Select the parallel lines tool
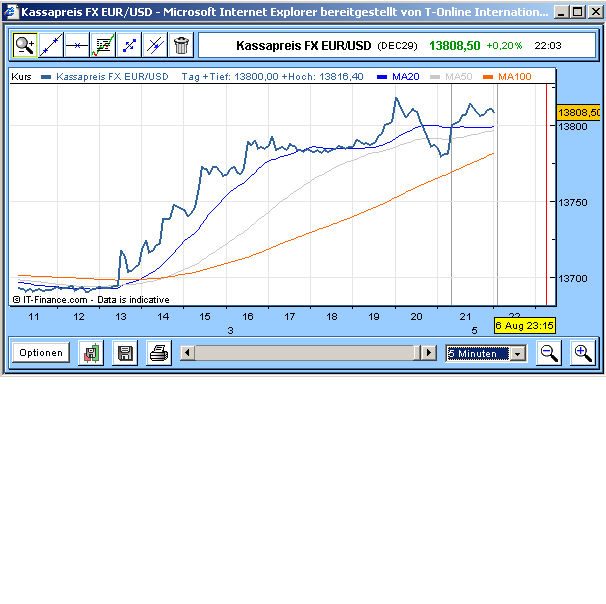 pos(155,46)
